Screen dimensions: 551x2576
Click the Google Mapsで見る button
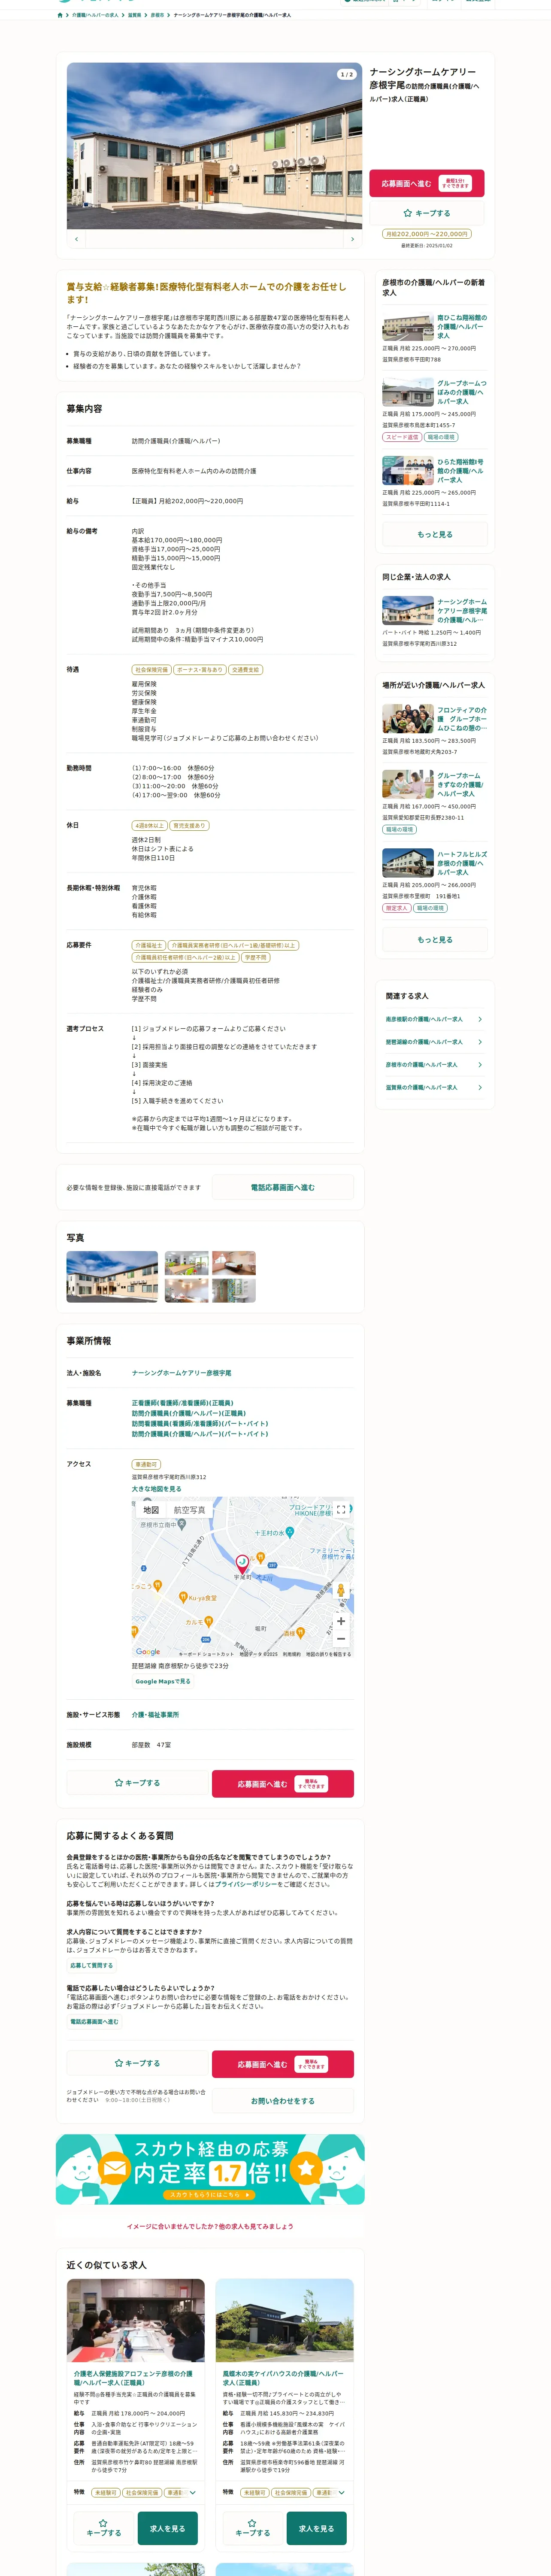pos(163,1681)
